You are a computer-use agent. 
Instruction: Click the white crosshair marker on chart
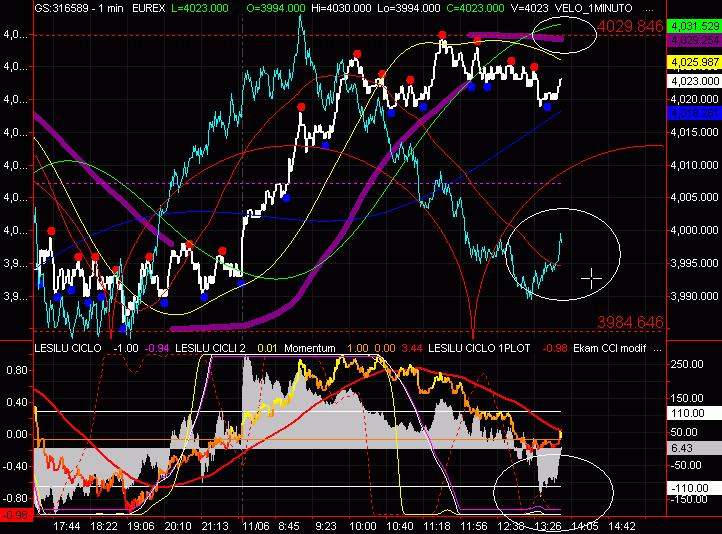click(x=592, y=279)
